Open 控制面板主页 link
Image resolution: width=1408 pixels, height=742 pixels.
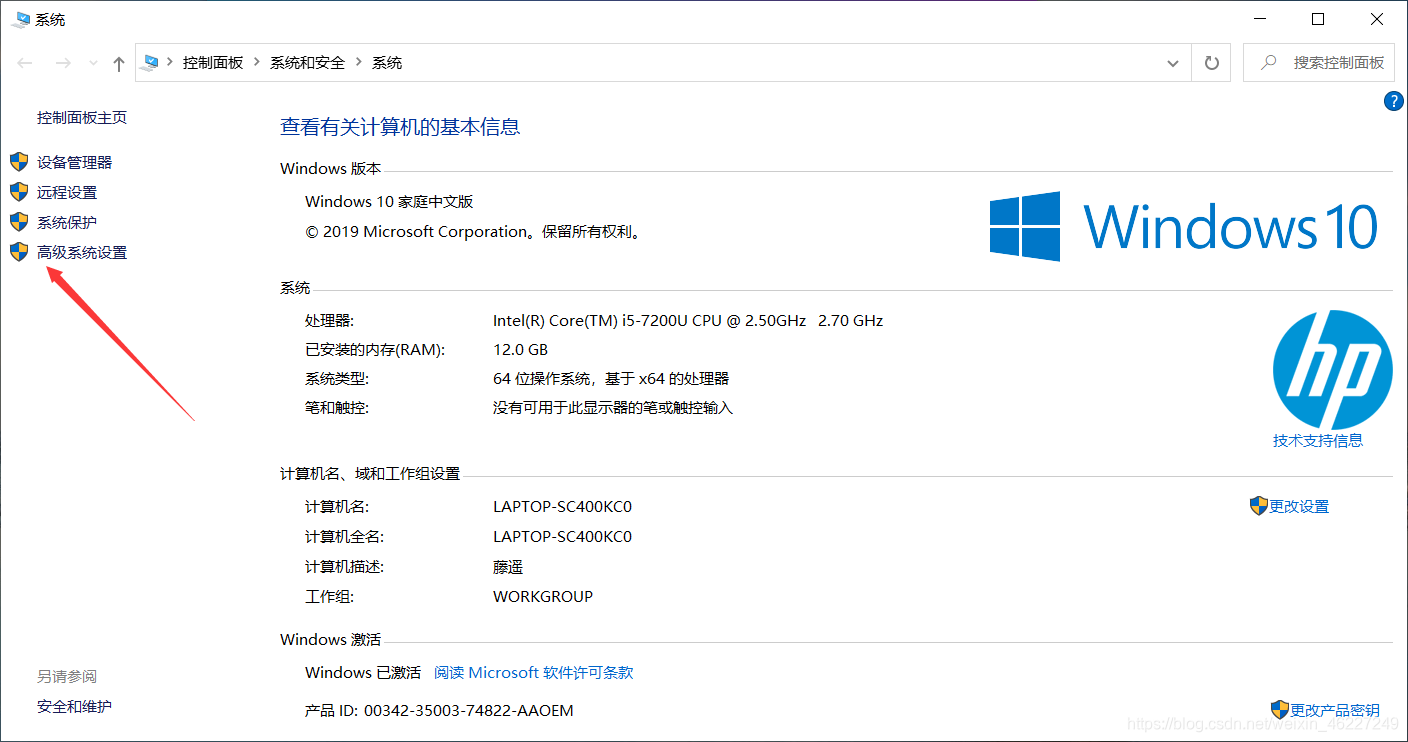[x=82, y=117]
